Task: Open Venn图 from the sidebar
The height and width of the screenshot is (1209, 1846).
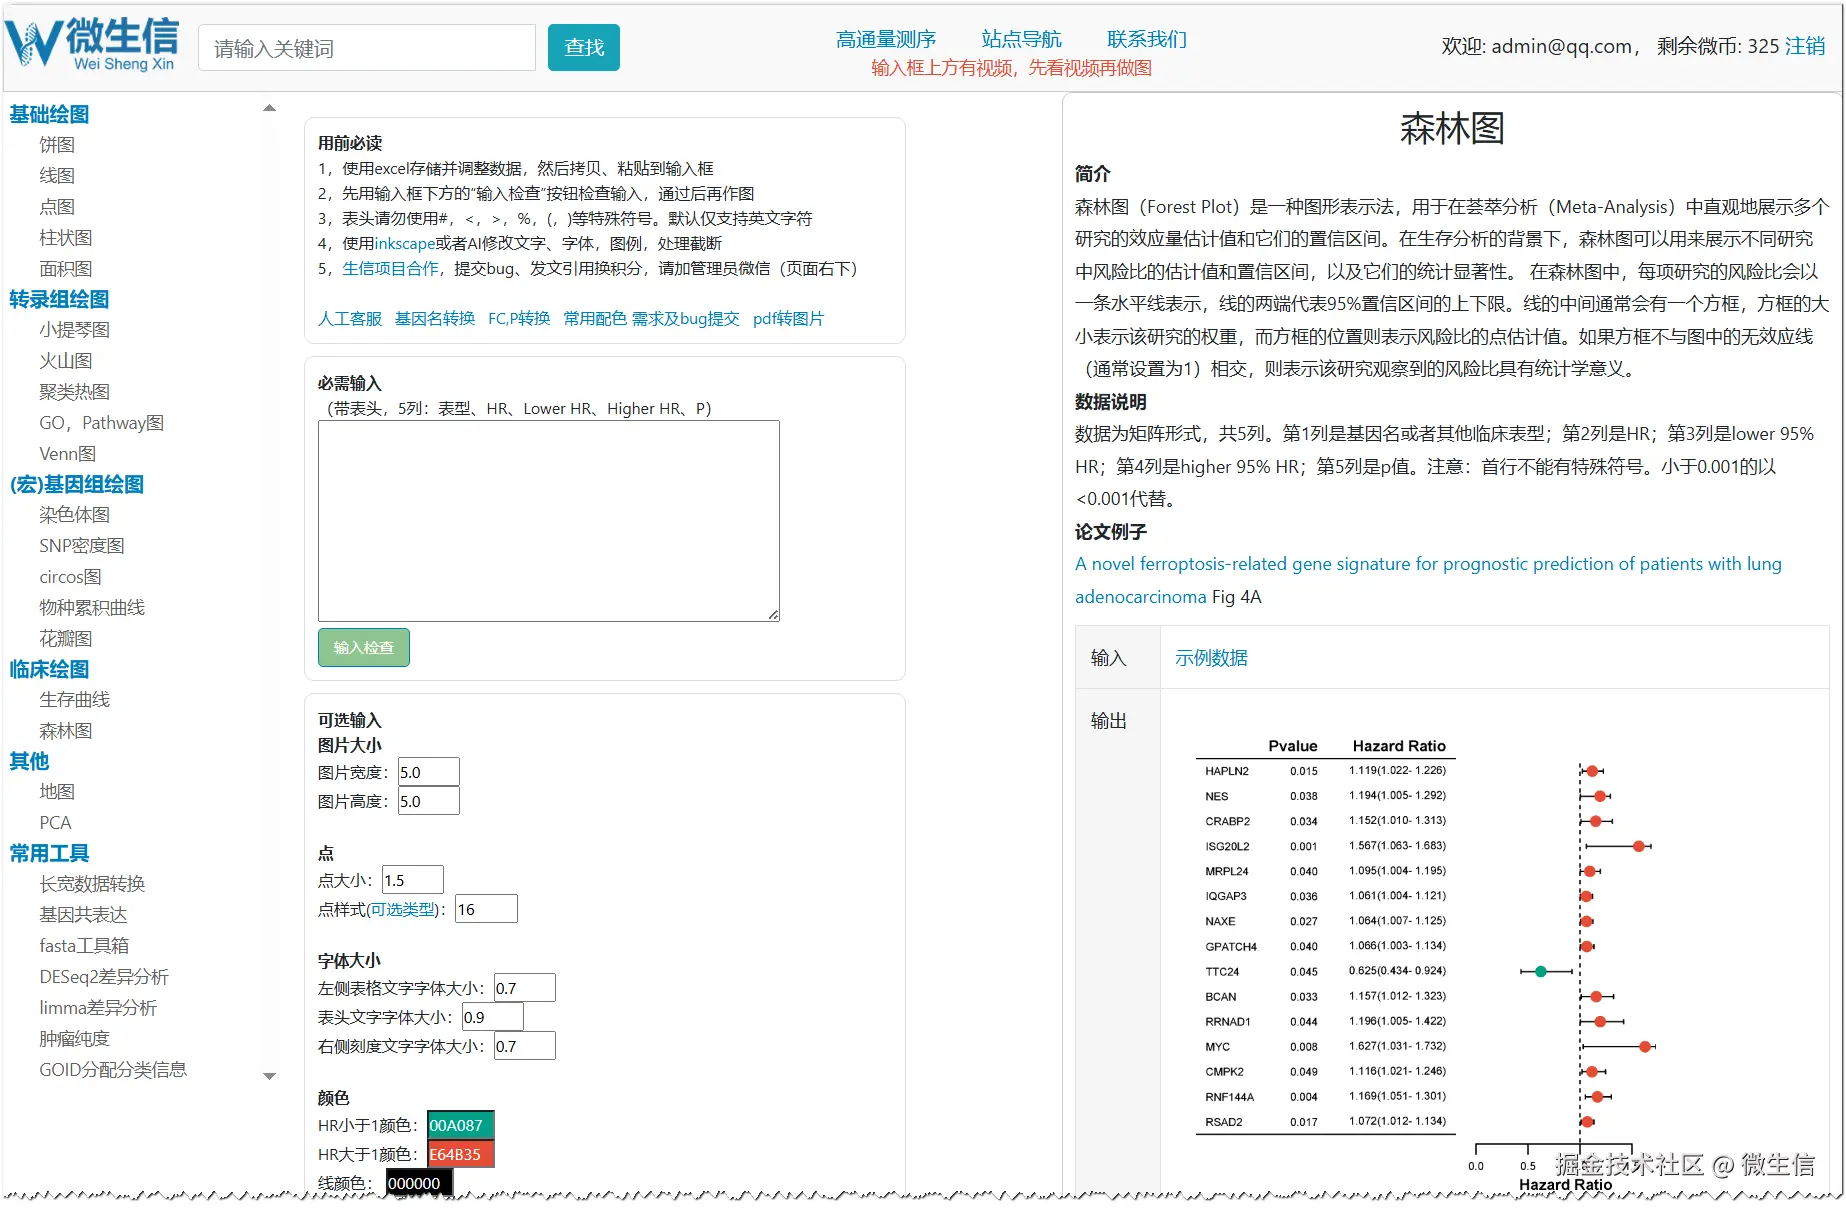Action: [x=68, y=454]
